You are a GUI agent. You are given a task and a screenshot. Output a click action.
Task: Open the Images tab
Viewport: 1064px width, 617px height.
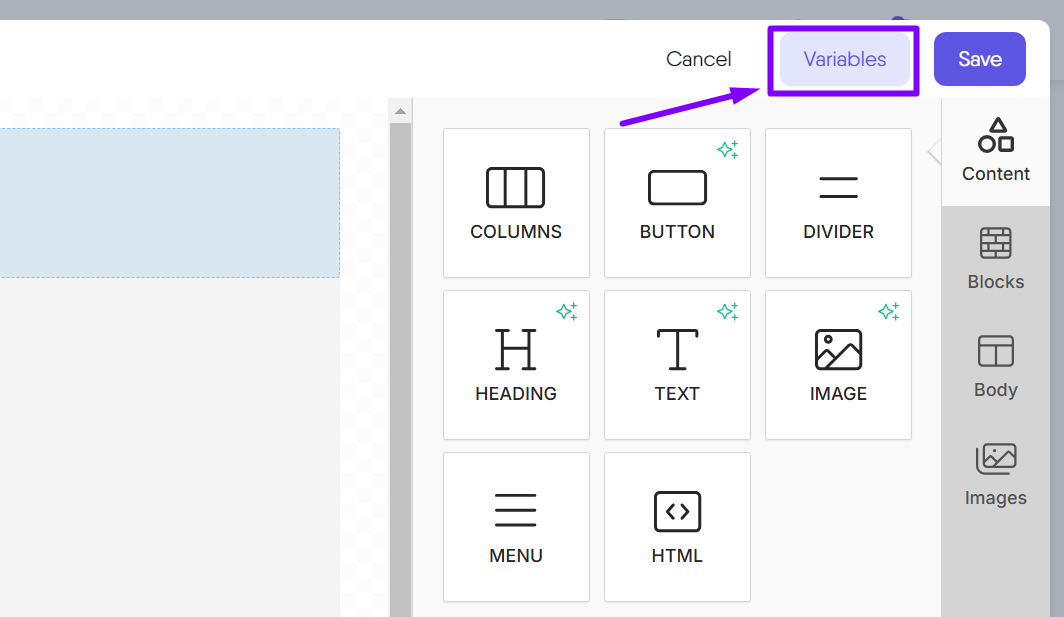click(x=995, y=475)
